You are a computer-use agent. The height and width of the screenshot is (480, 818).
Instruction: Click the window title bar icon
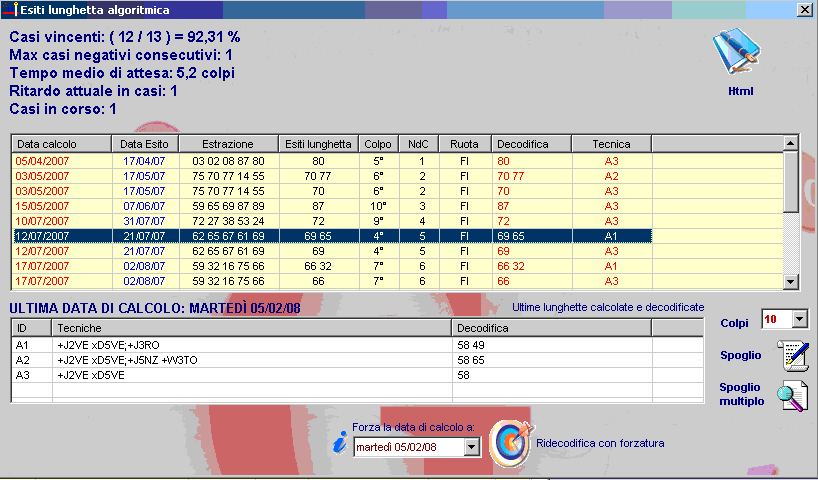10,9
